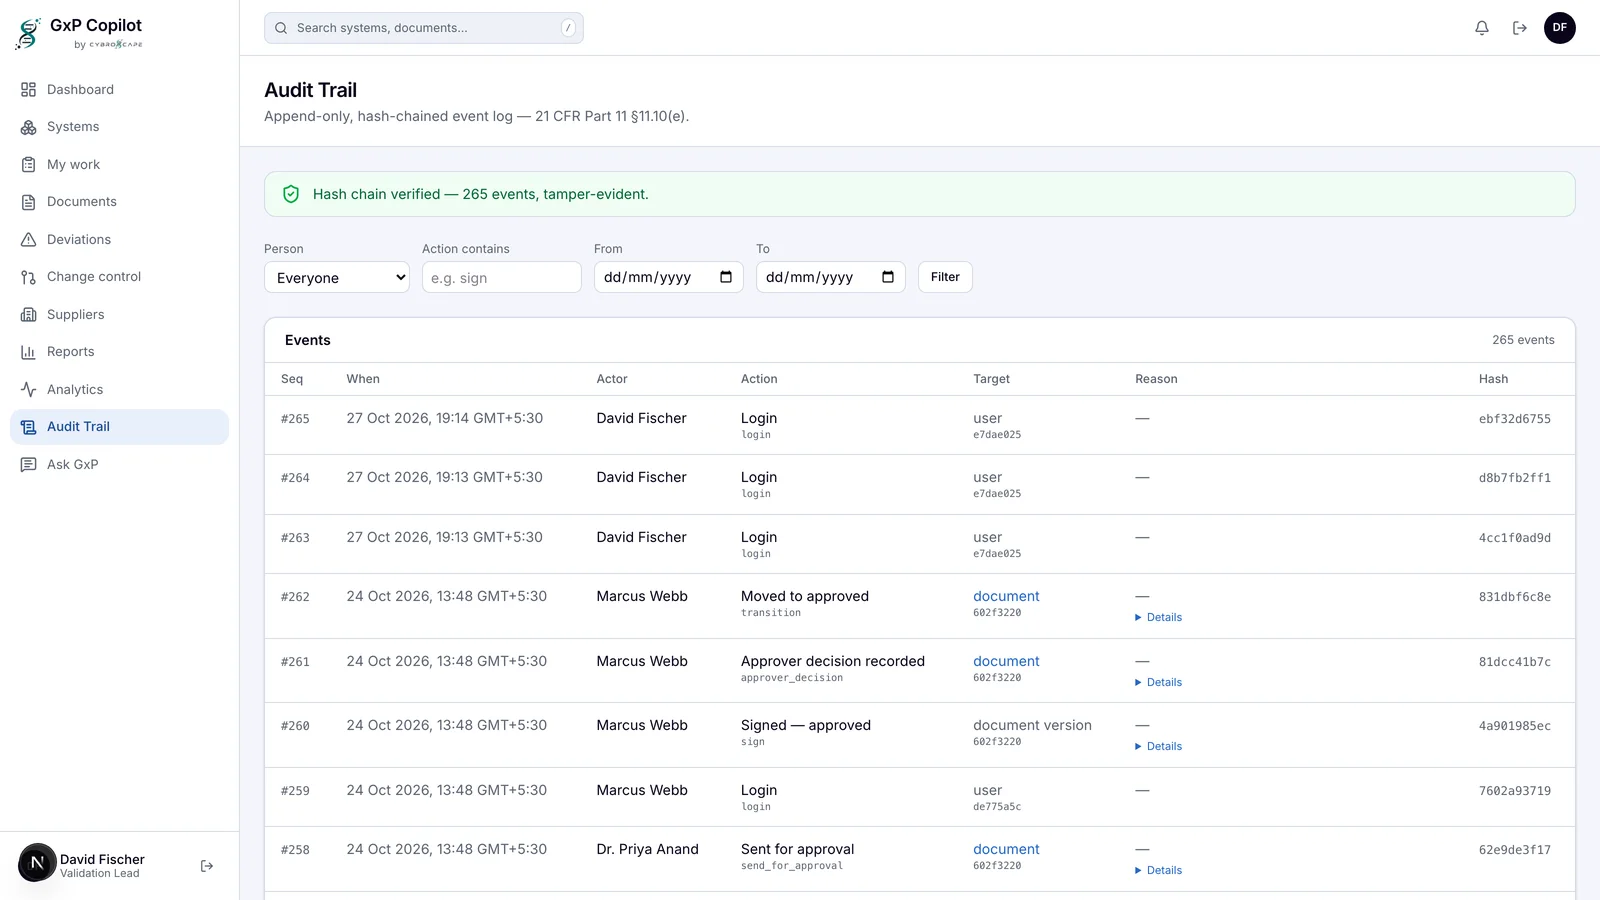The image size is (1600, 900).
Task: Click the Documents file icon
Action: coord(28,202)
